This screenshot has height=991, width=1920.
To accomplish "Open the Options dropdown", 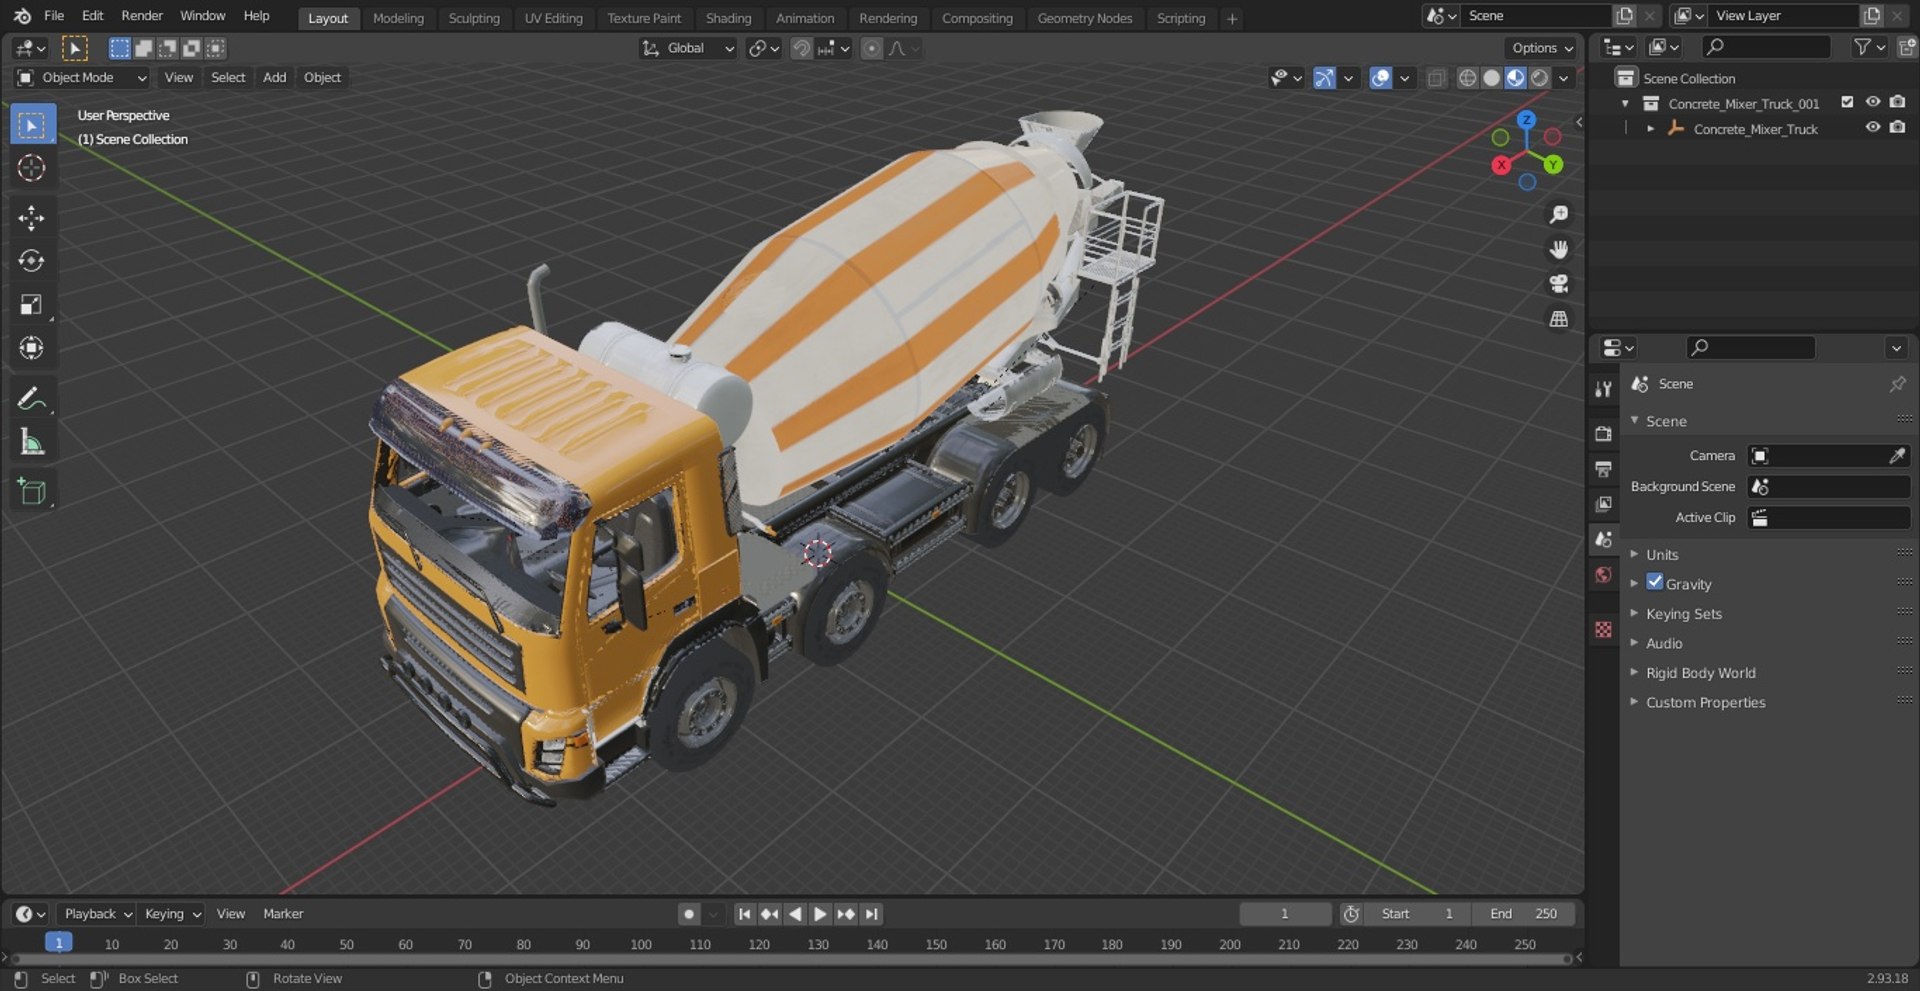I will click(1542, 48).
